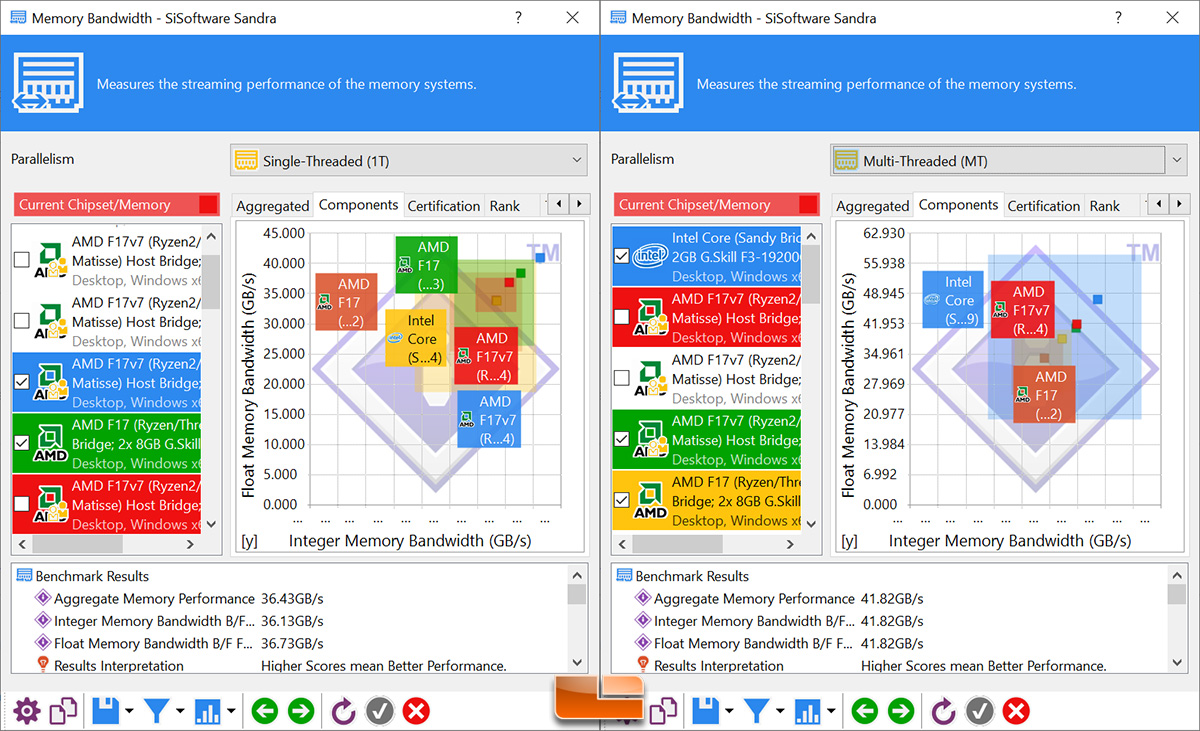Click tab scroll right arrow in right window
1200x731 pixels.
click(1179, 204)
